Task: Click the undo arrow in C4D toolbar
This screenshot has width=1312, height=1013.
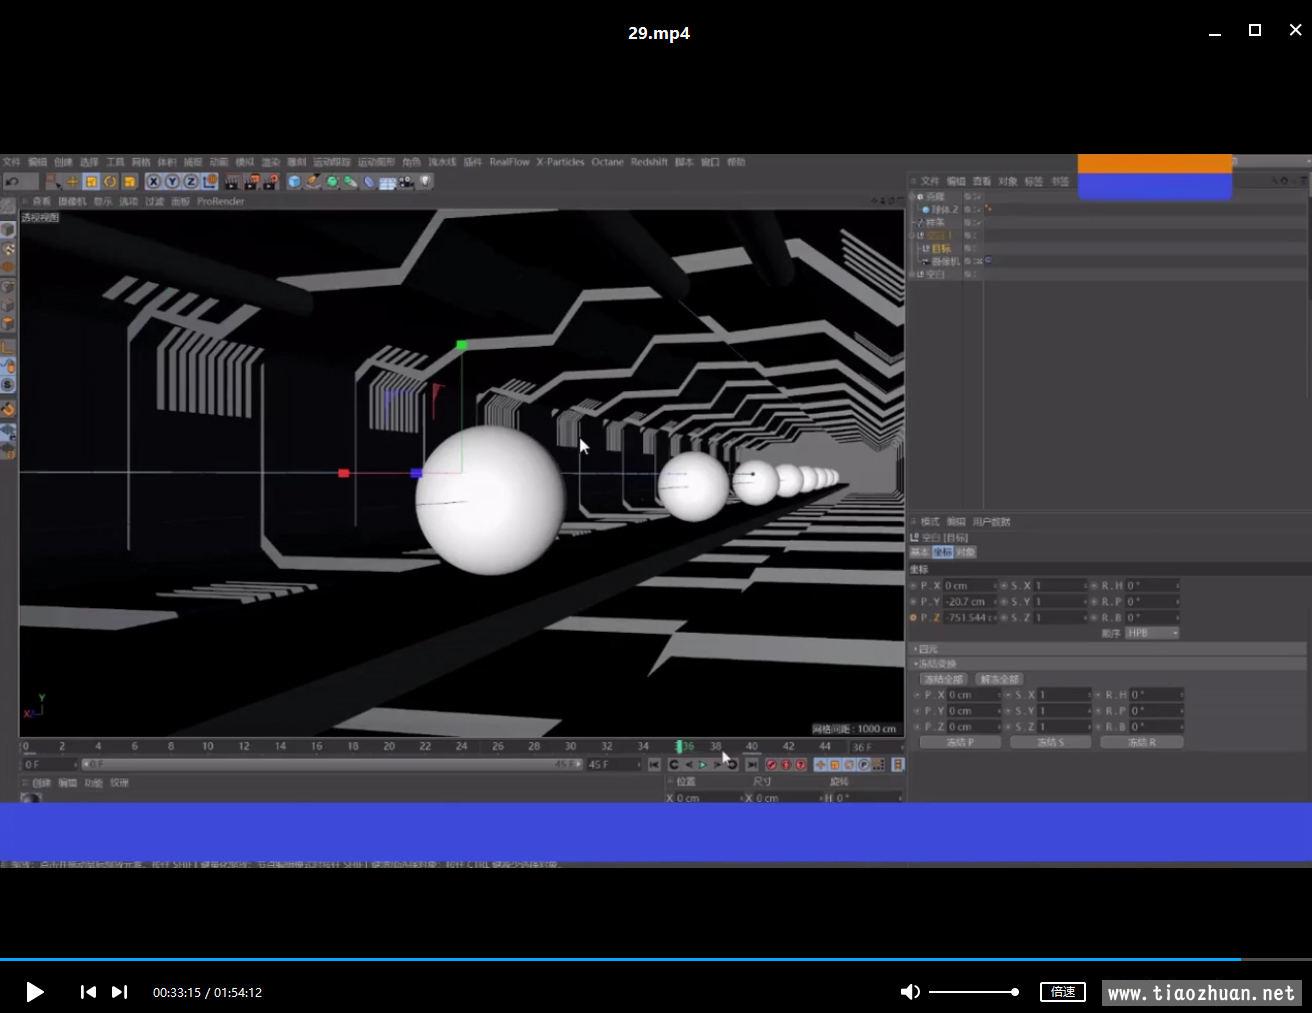Action: (x=12, y=182)
